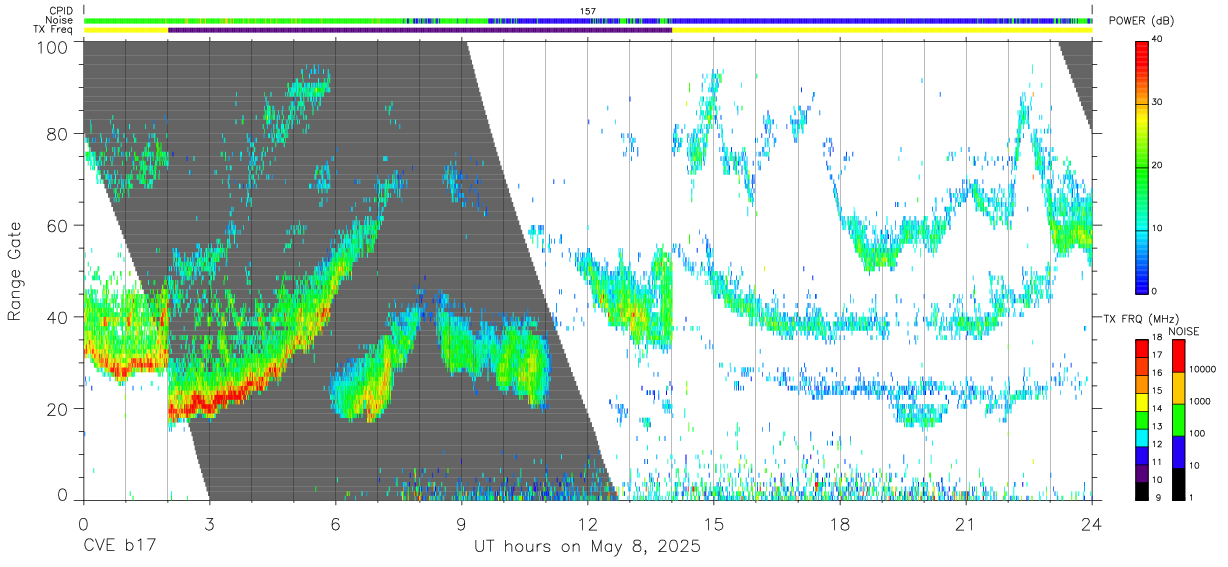Click the 13 label on TX FRQ scale

pos(1158,428)
